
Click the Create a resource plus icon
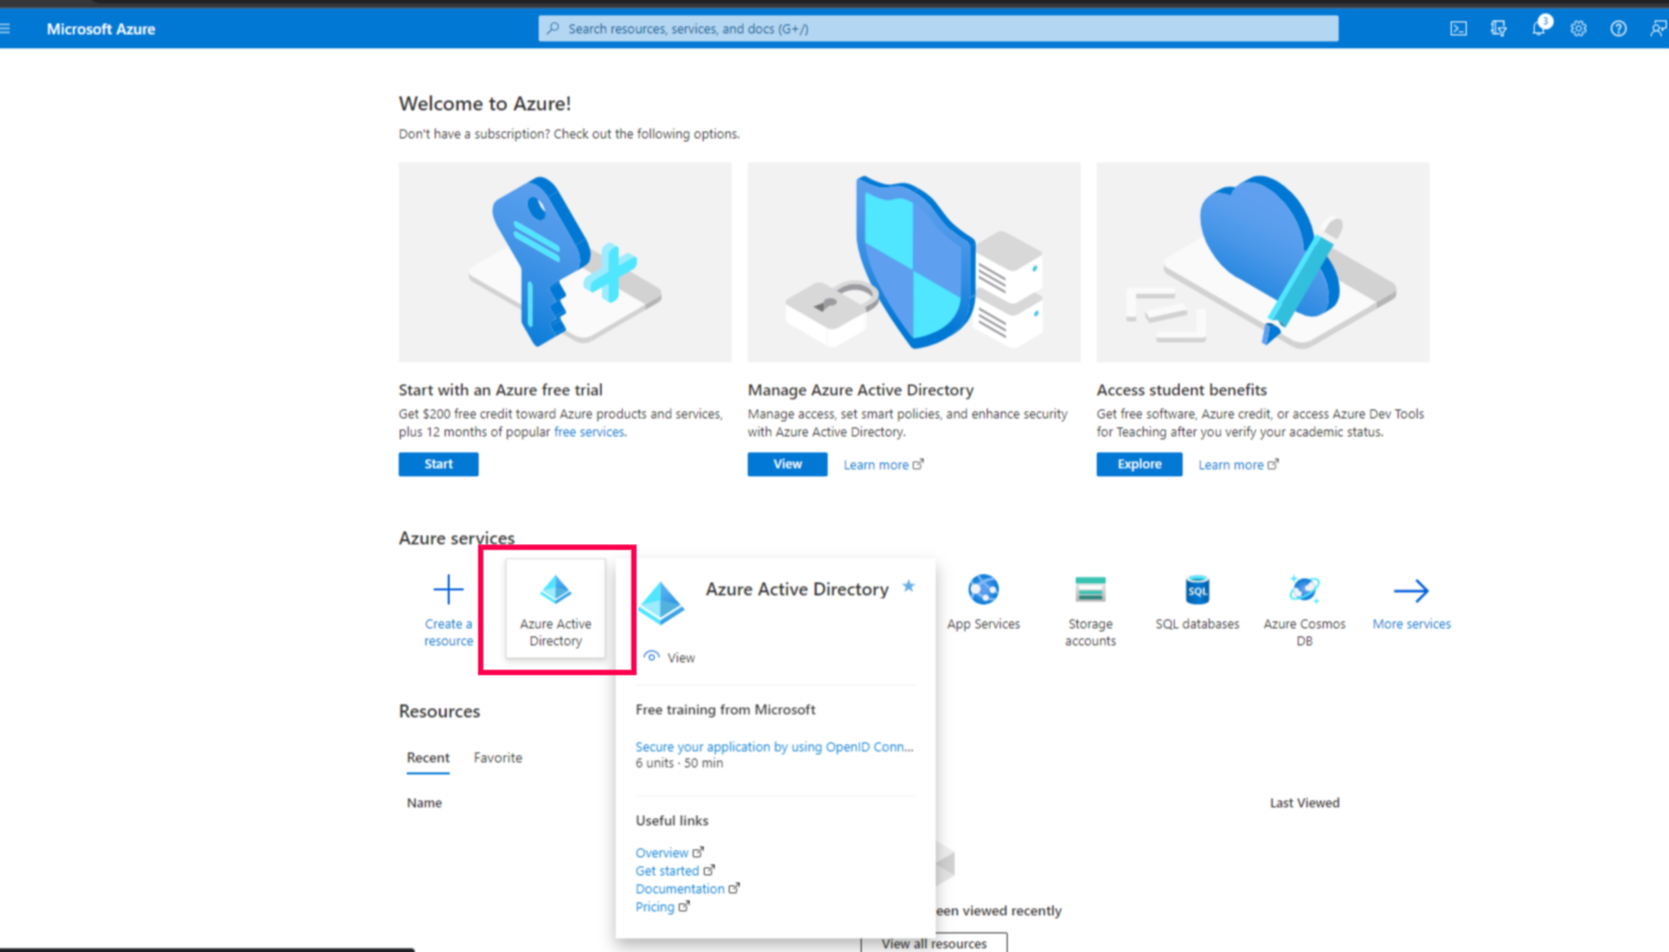[448, 590]
